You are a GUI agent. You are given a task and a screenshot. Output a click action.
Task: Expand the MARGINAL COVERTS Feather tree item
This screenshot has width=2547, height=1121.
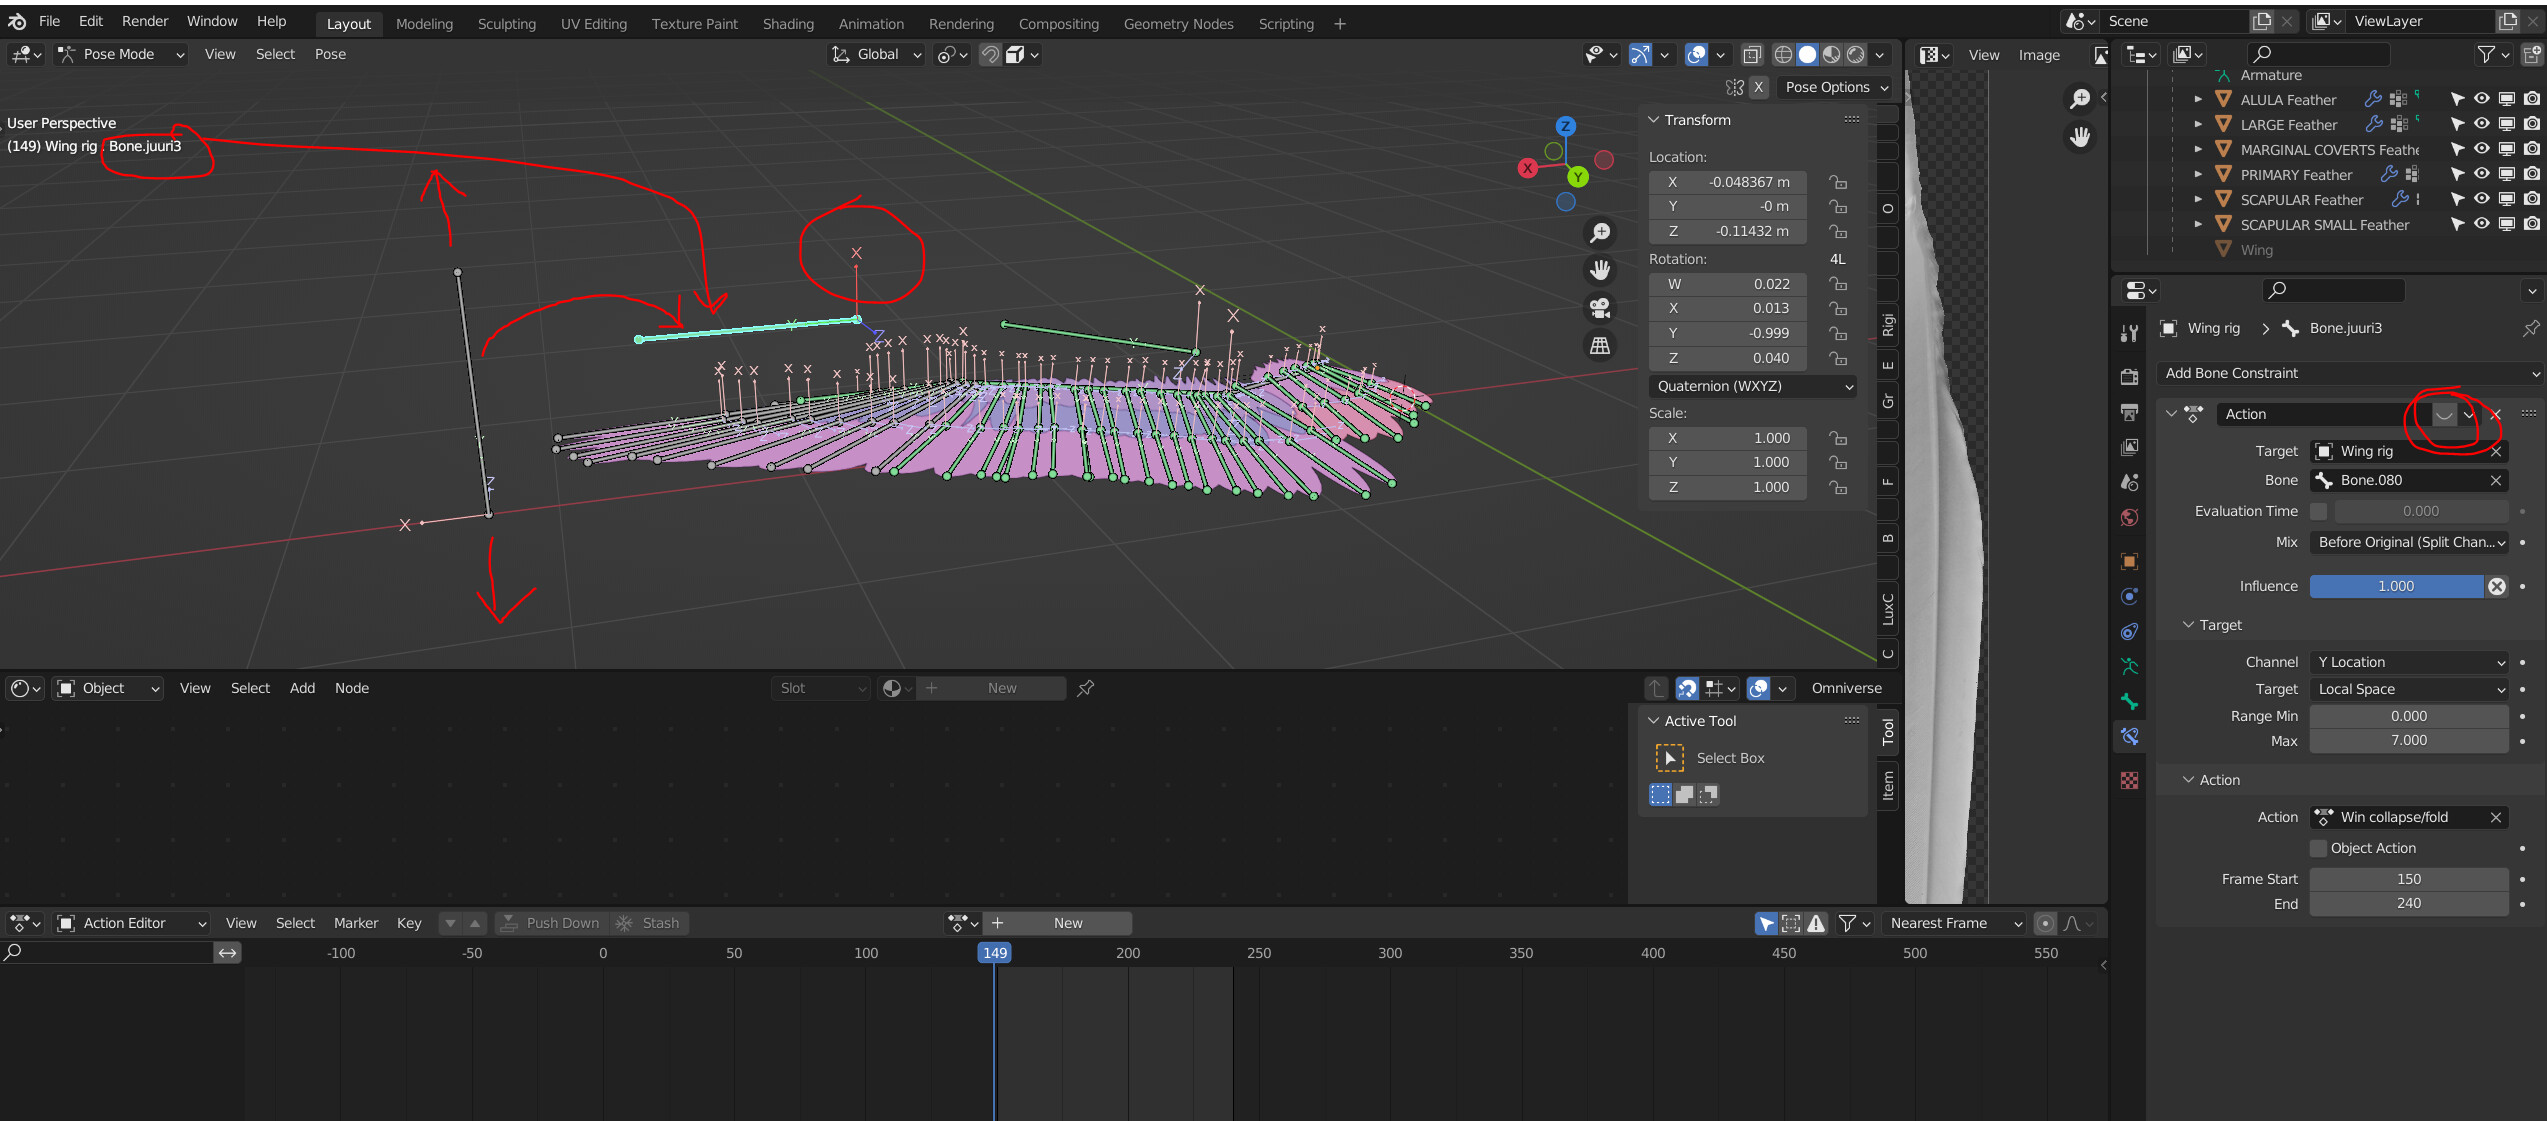click(x=2198, y=149)
